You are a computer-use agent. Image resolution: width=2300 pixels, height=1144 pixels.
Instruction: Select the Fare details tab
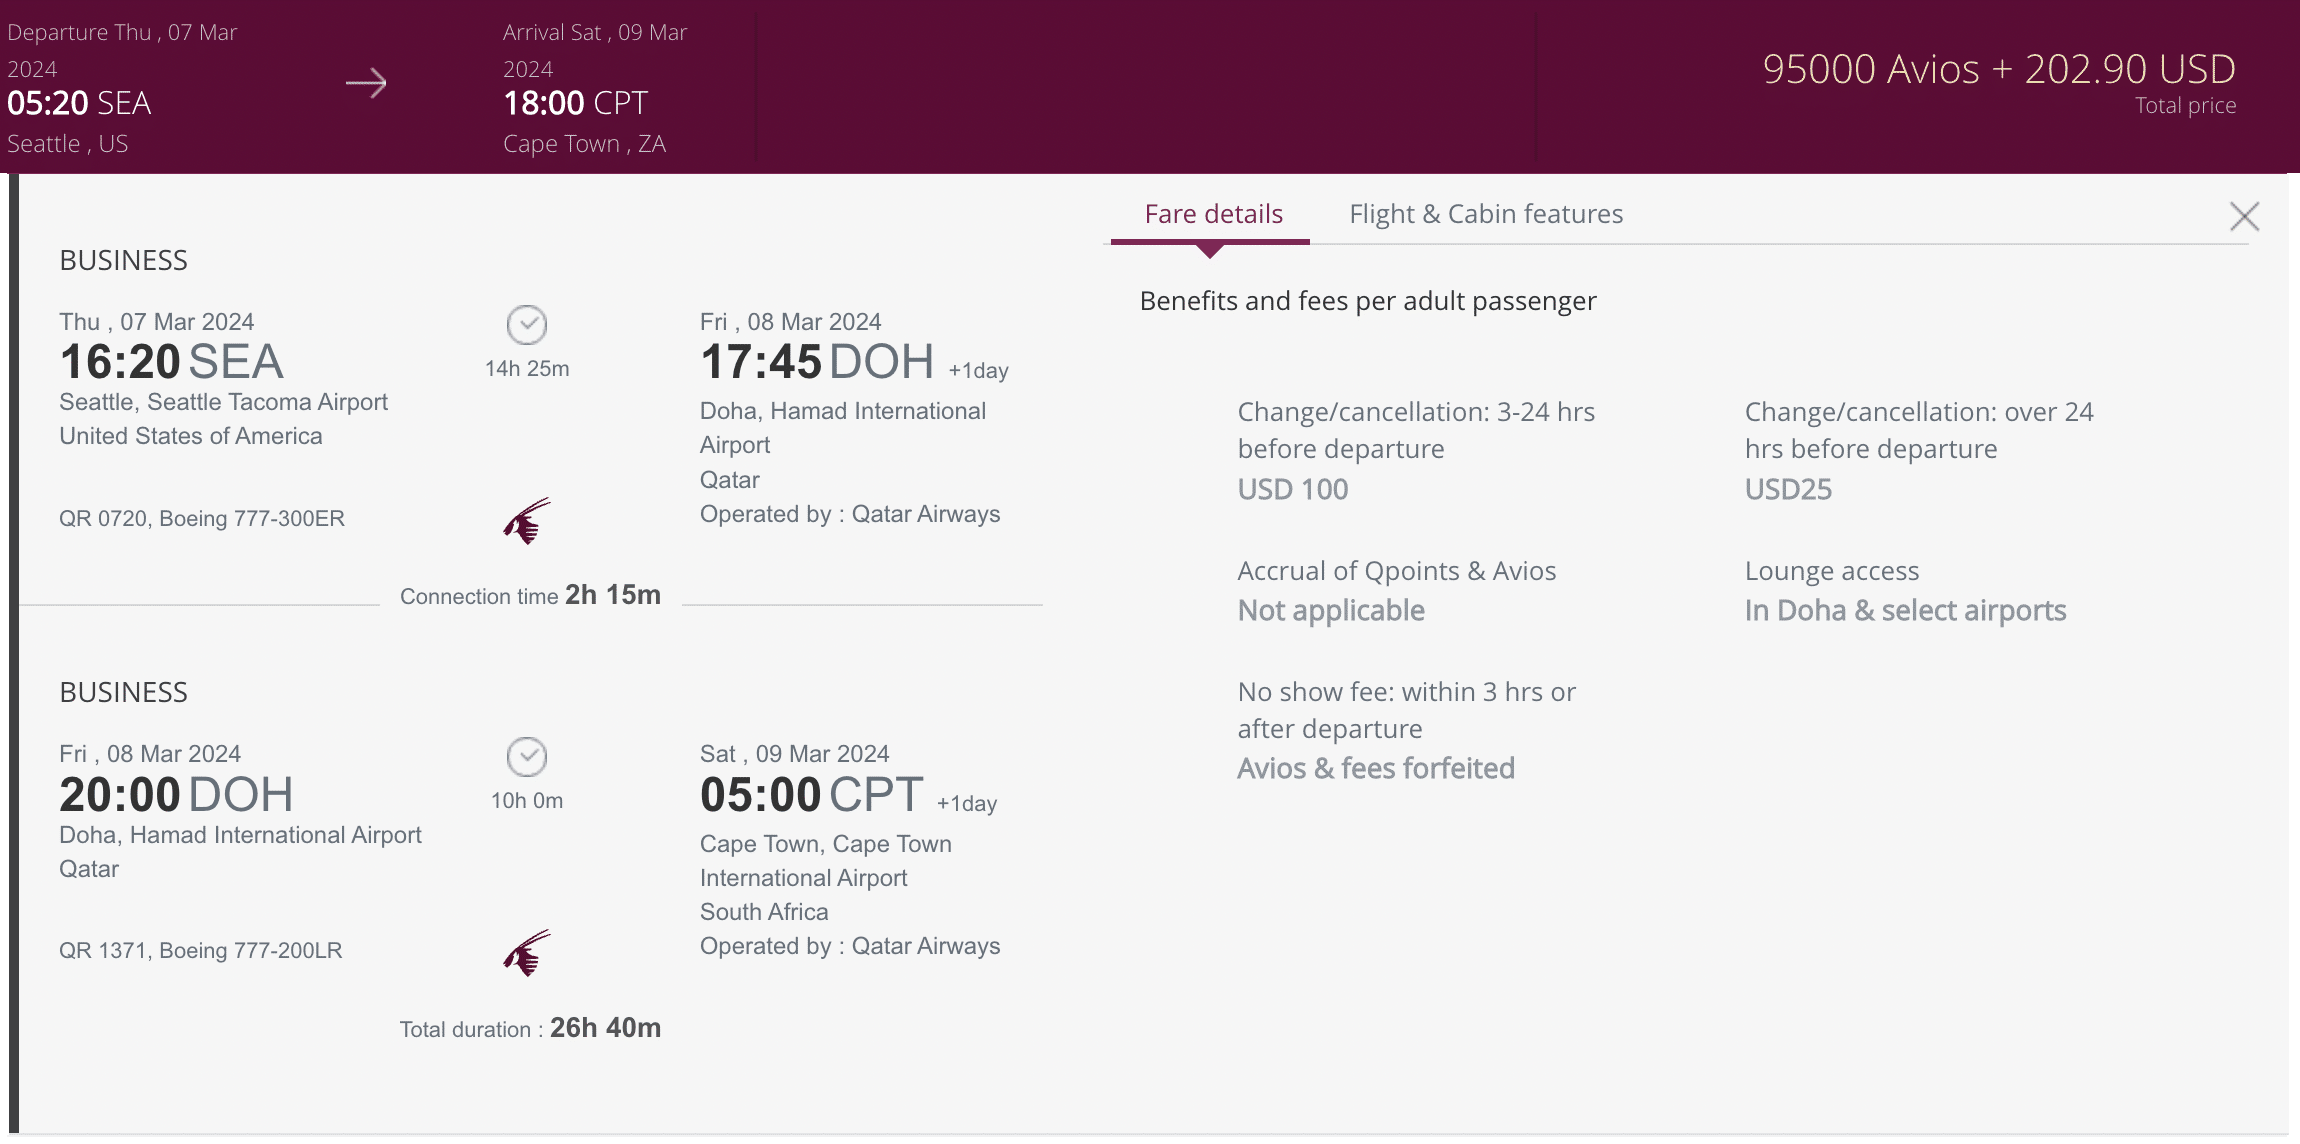click(x=1213, y=214)
